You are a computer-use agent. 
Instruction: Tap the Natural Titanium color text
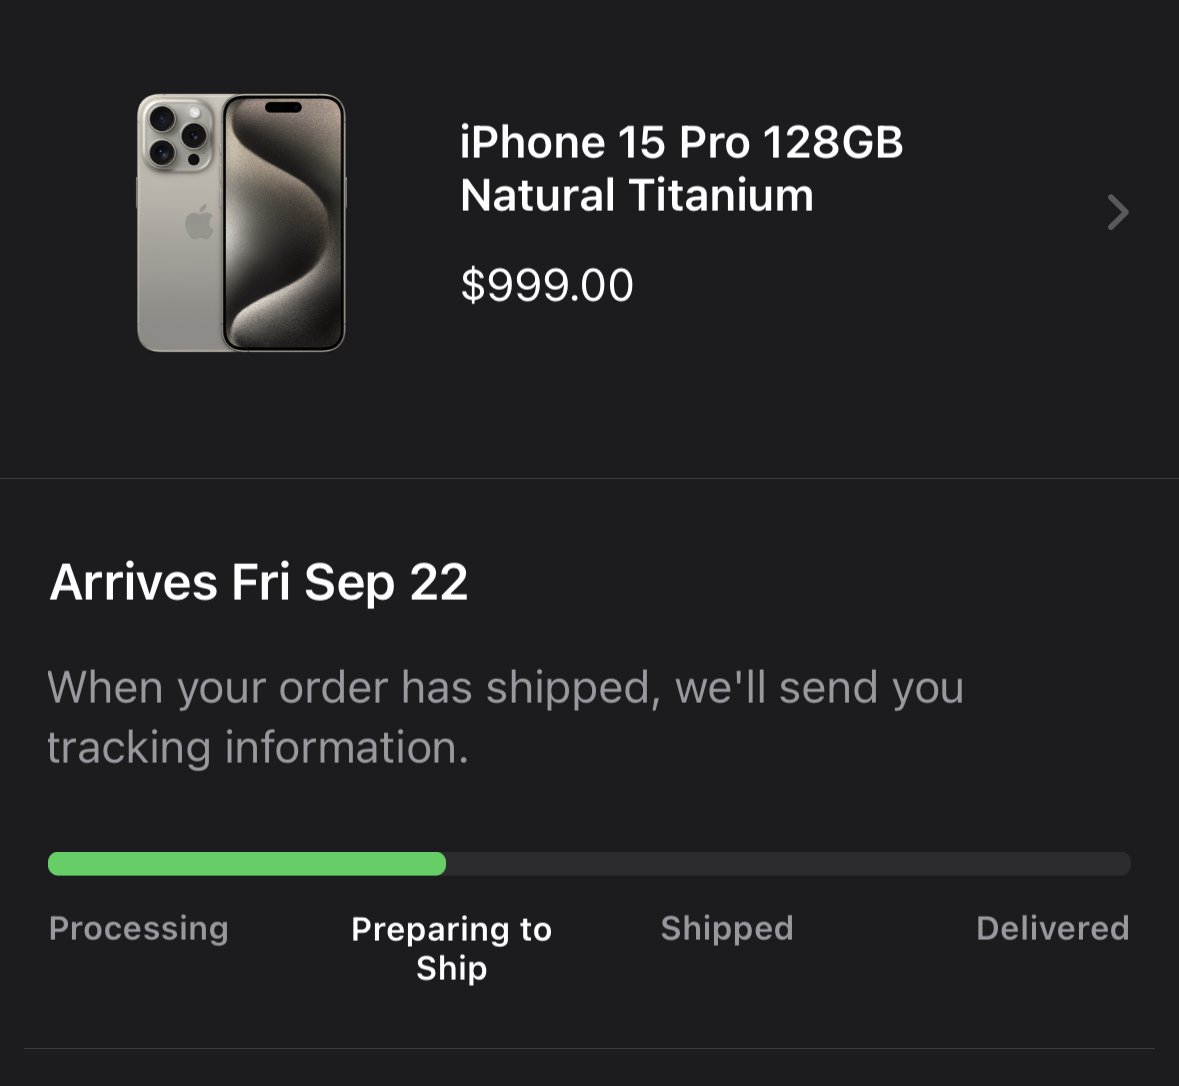[x=637, y=196]
